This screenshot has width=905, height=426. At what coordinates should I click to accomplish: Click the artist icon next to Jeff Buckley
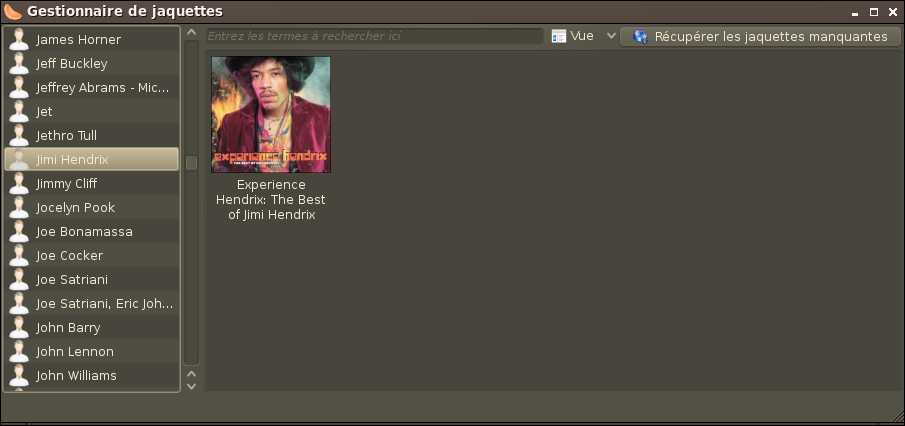point(18,64)
